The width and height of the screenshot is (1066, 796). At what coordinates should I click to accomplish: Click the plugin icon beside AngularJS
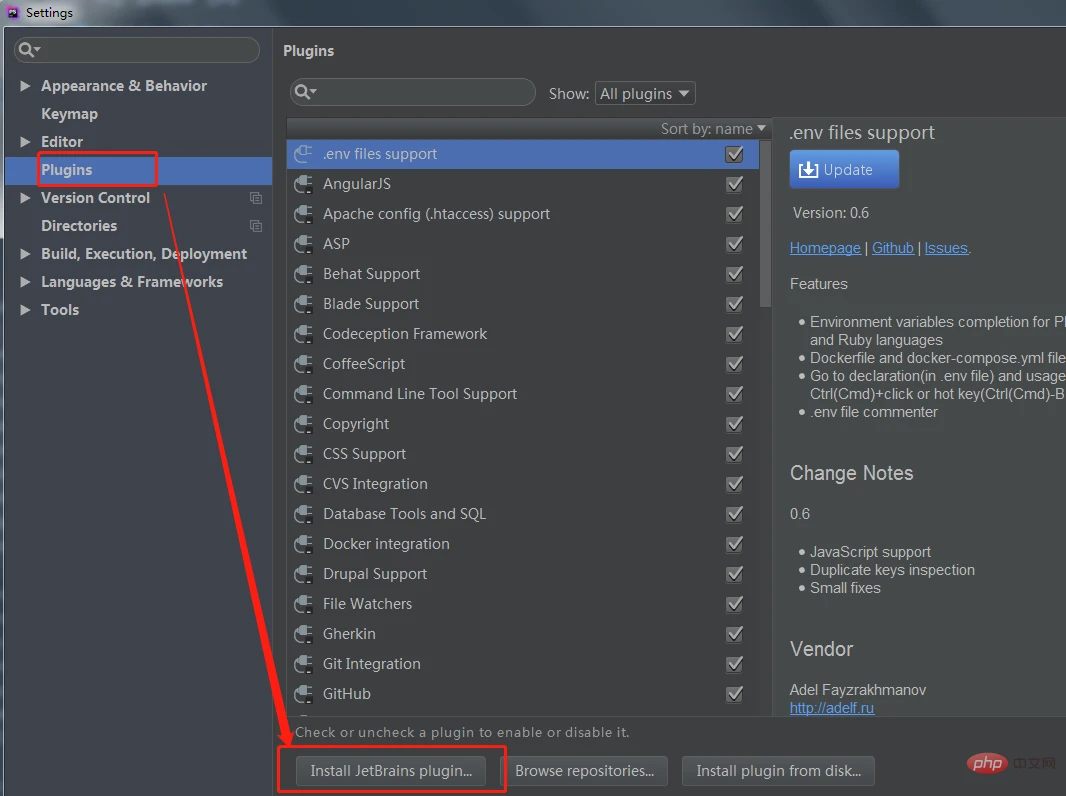click(303, 184)
